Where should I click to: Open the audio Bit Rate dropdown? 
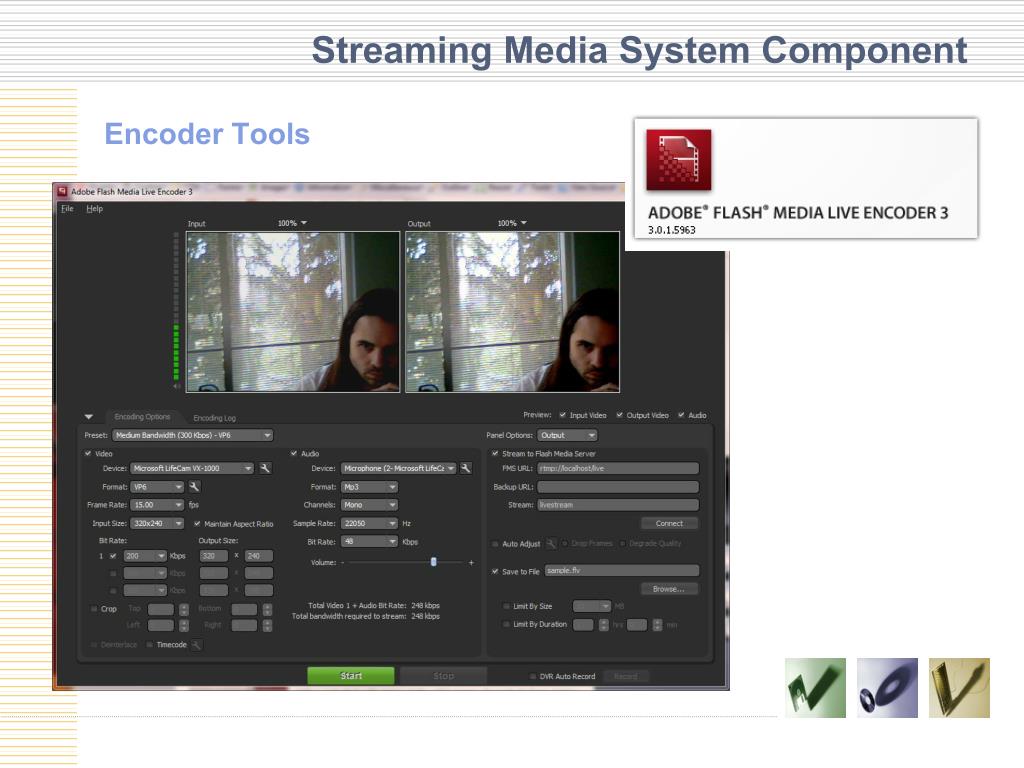(x=369, y=541)
